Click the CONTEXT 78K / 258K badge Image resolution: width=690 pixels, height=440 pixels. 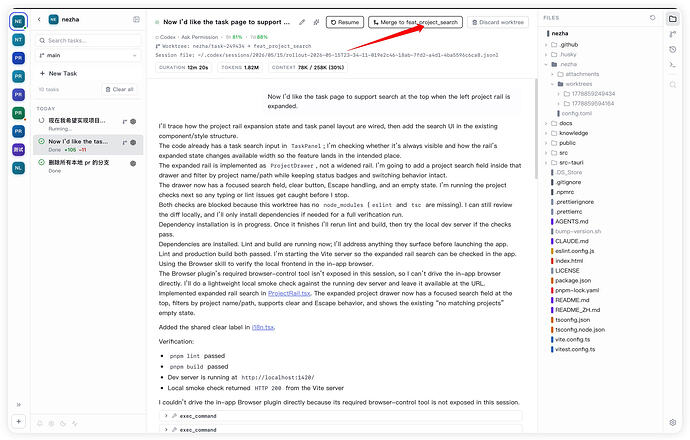point(308,67)
